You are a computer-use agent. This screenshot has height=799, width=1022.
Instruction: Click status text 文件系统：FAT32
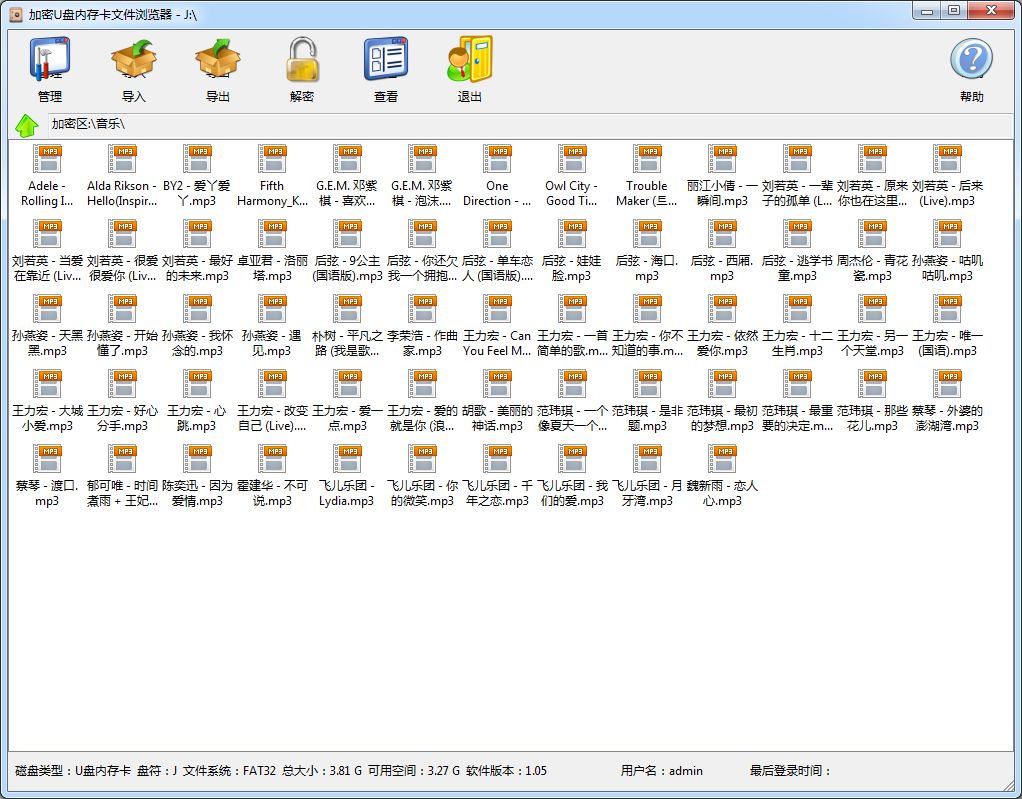tap(229, 771)
